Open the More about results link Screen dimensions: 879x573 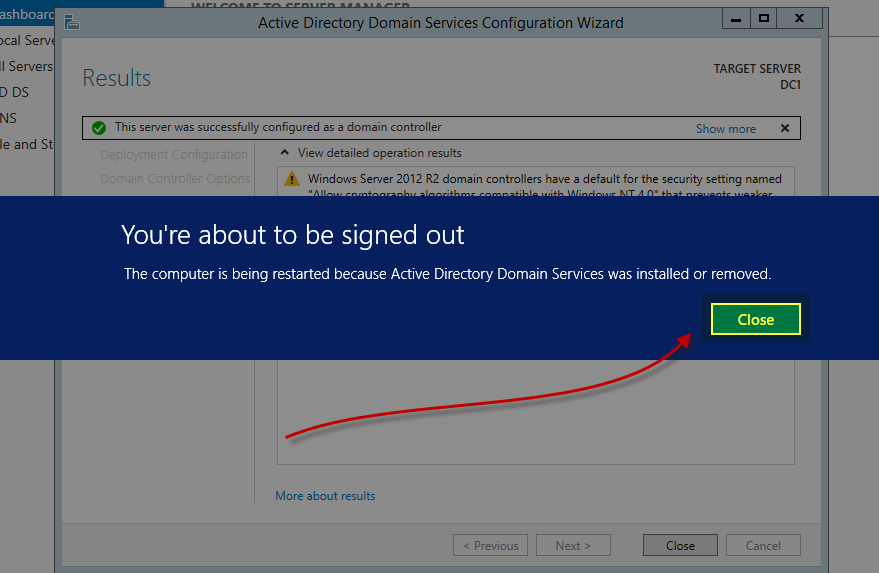(x=325, y=496)
